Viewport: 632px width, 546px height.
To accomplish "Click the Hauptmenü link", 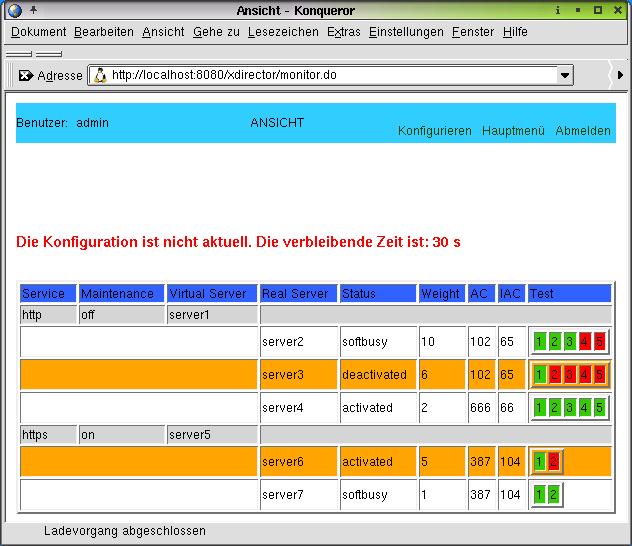I will [x=513, y=131].
